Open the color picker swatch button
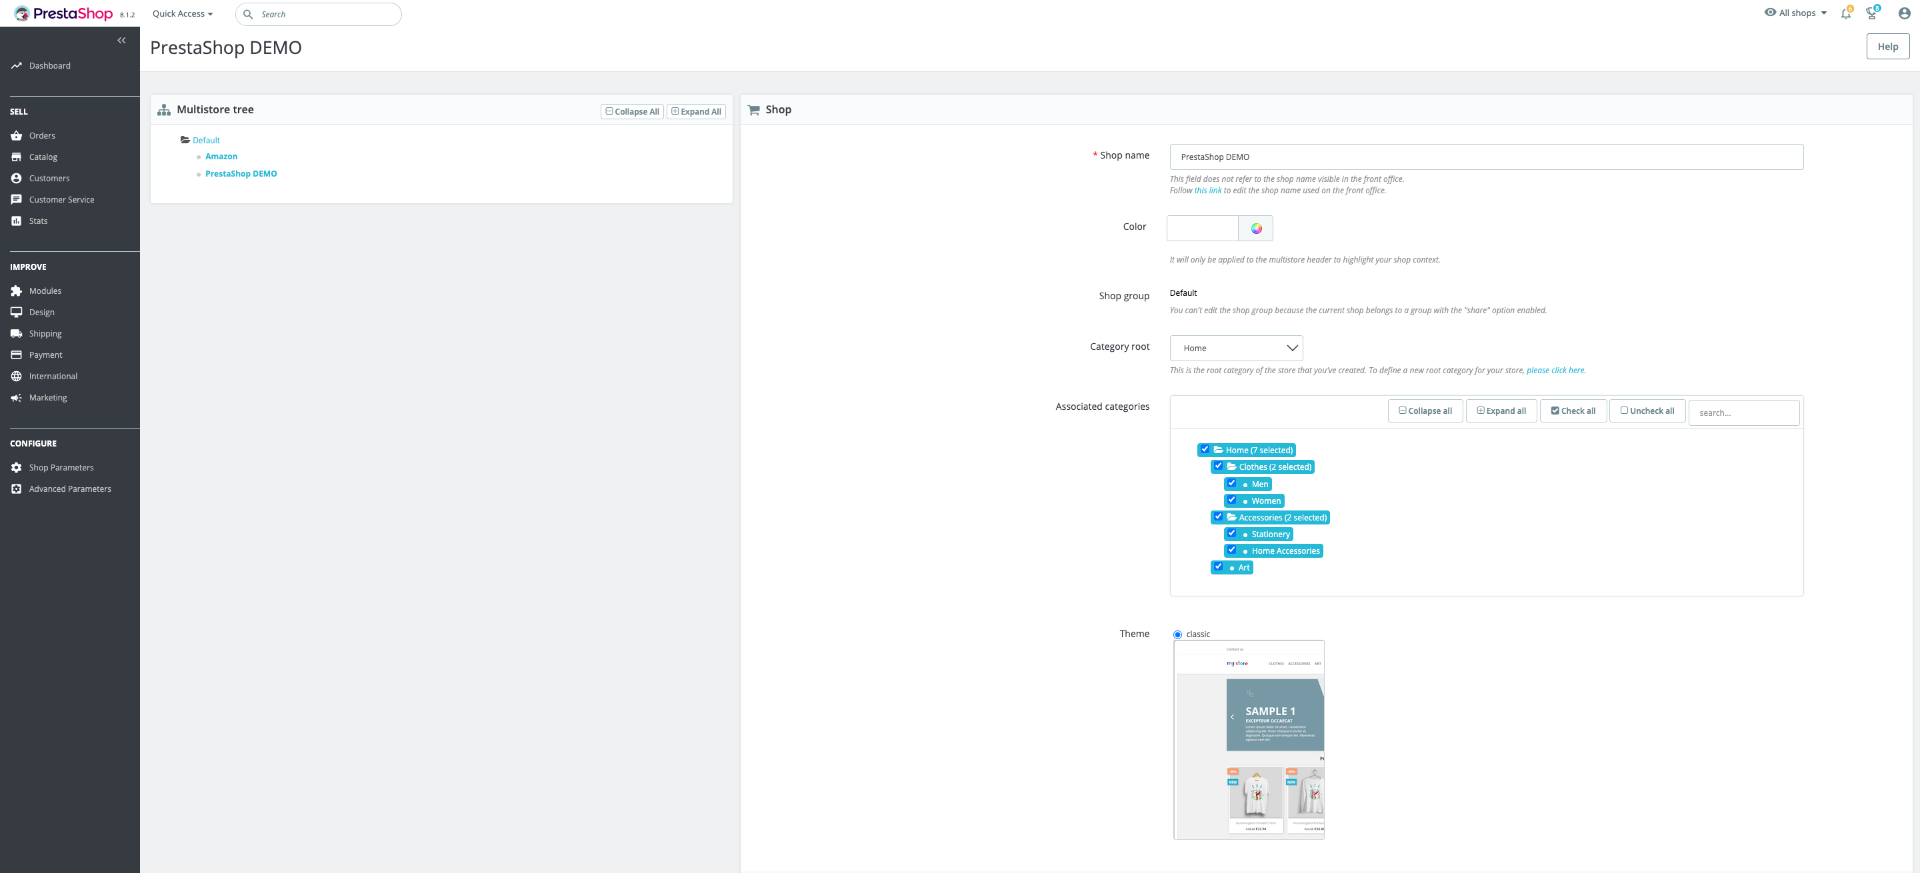This screenshot has height=873, width=1920. click(x=1256, y=229)
